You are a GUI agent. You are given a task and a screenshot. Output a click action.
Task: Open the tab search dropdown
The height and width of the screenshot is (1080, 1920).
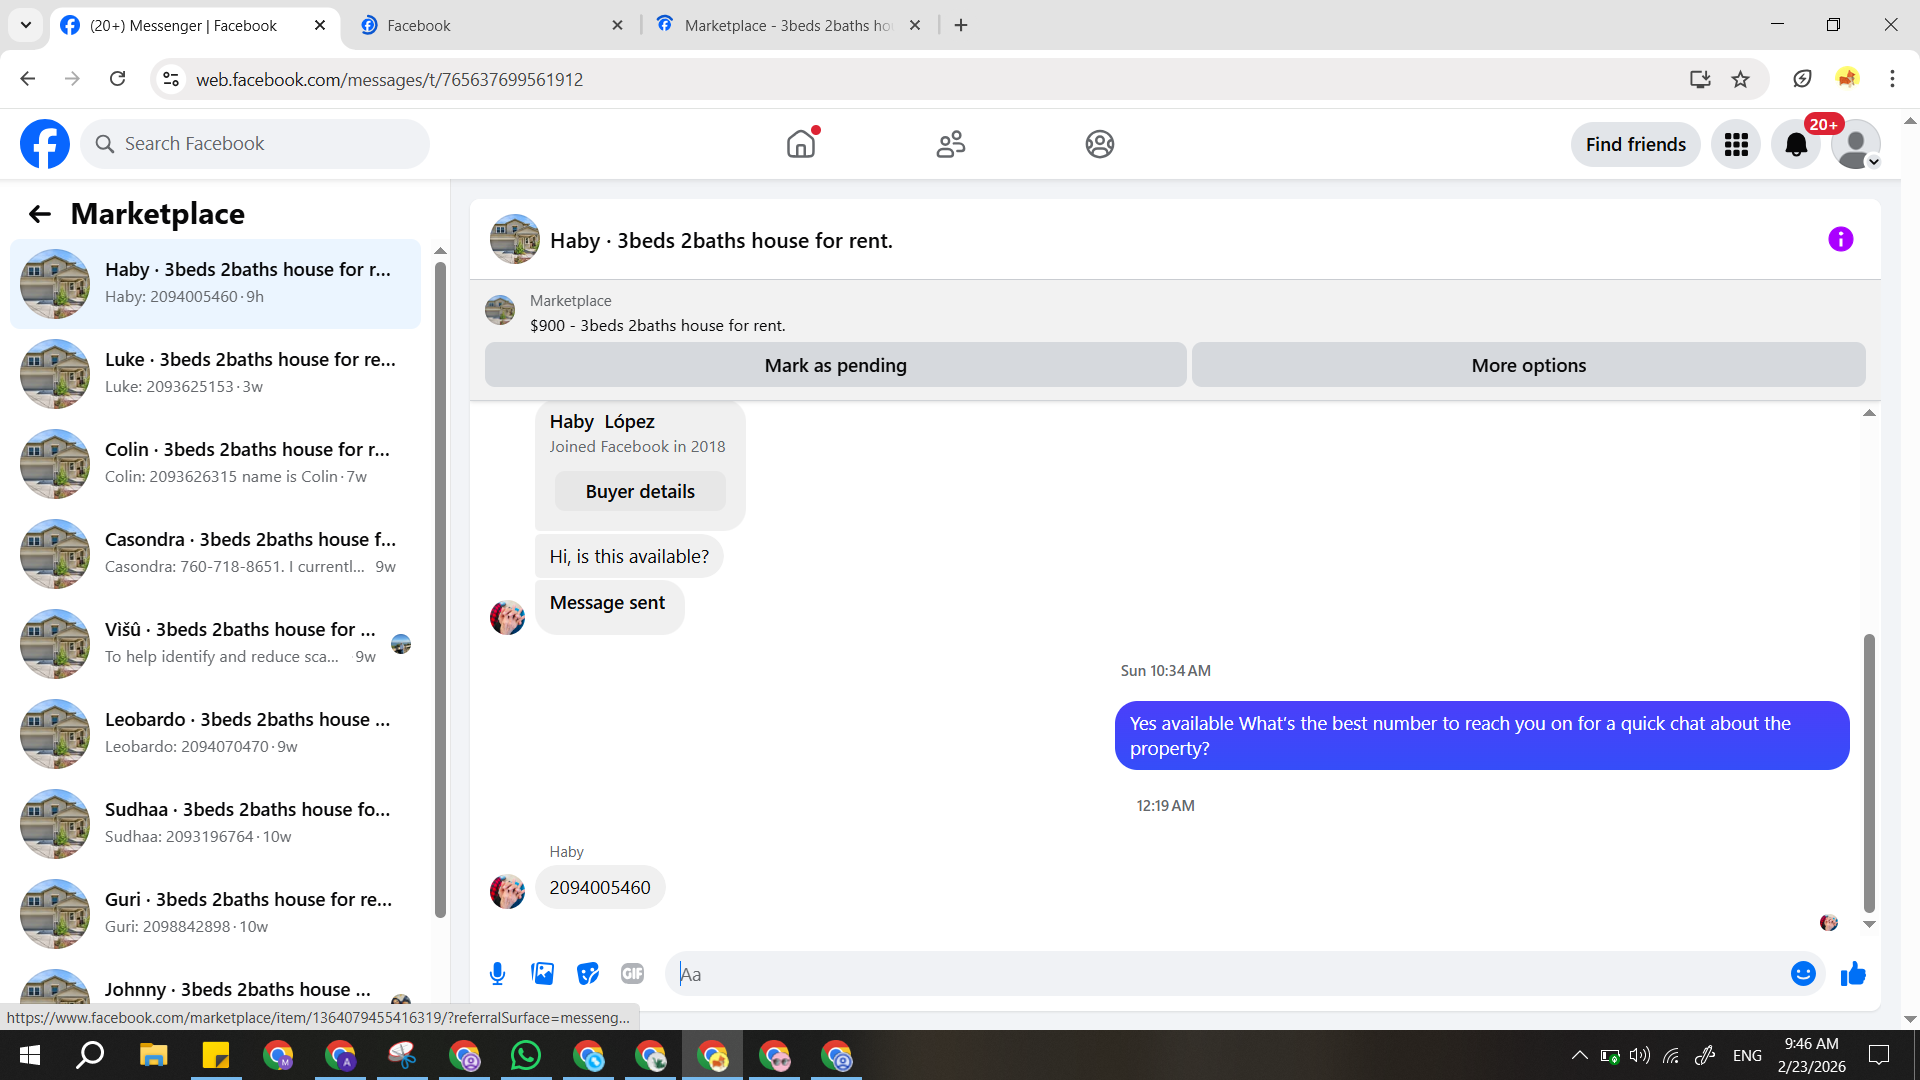coord(26,25)
